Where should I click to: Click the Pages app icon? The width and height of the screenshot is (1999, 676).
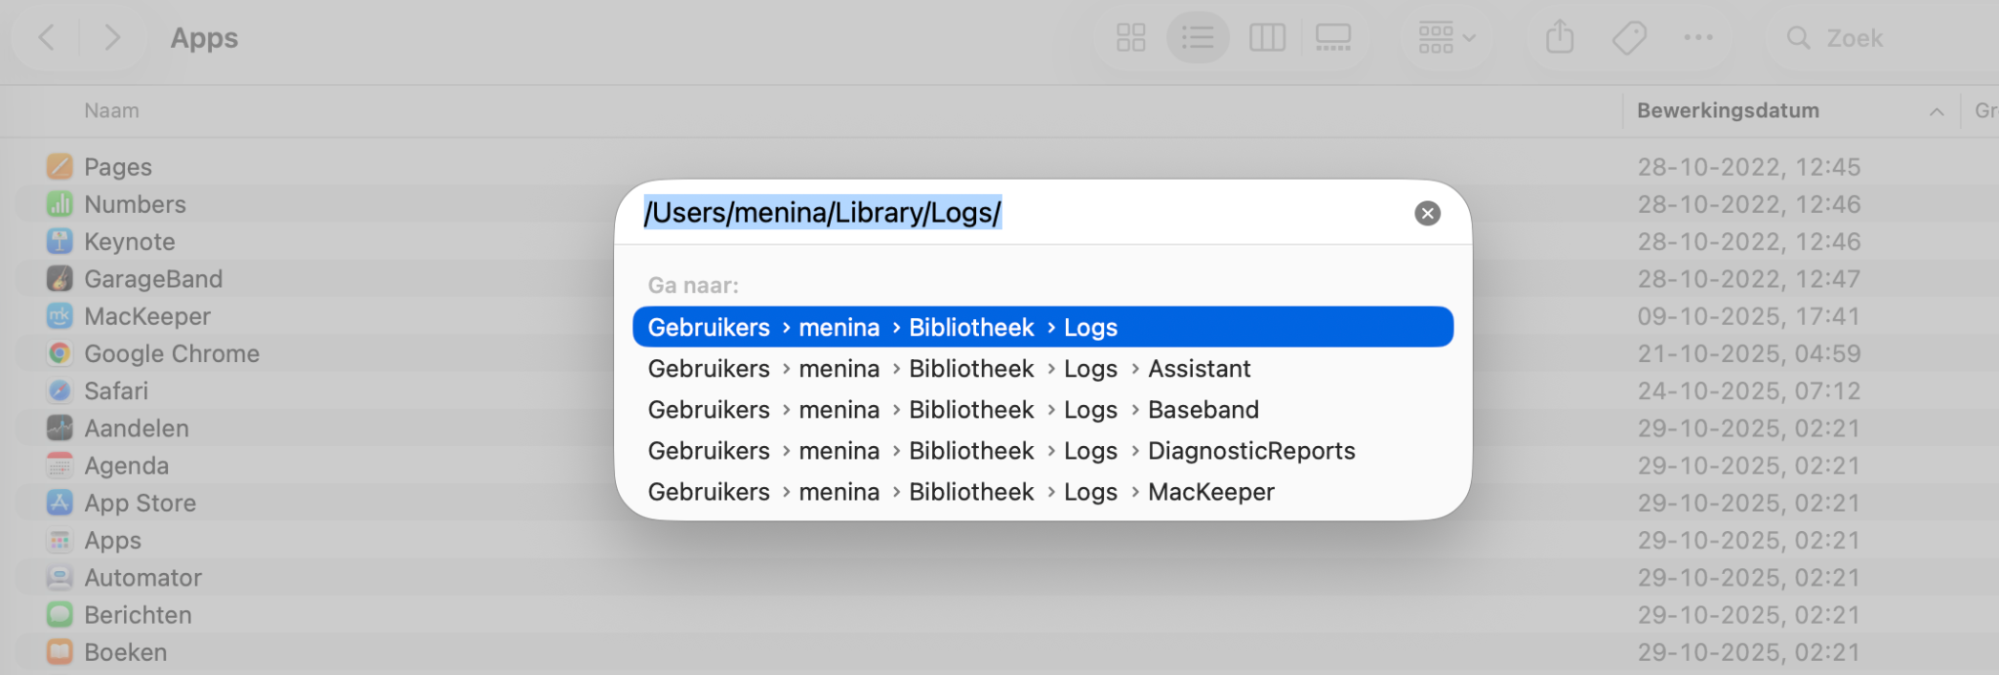pos(60,166)
